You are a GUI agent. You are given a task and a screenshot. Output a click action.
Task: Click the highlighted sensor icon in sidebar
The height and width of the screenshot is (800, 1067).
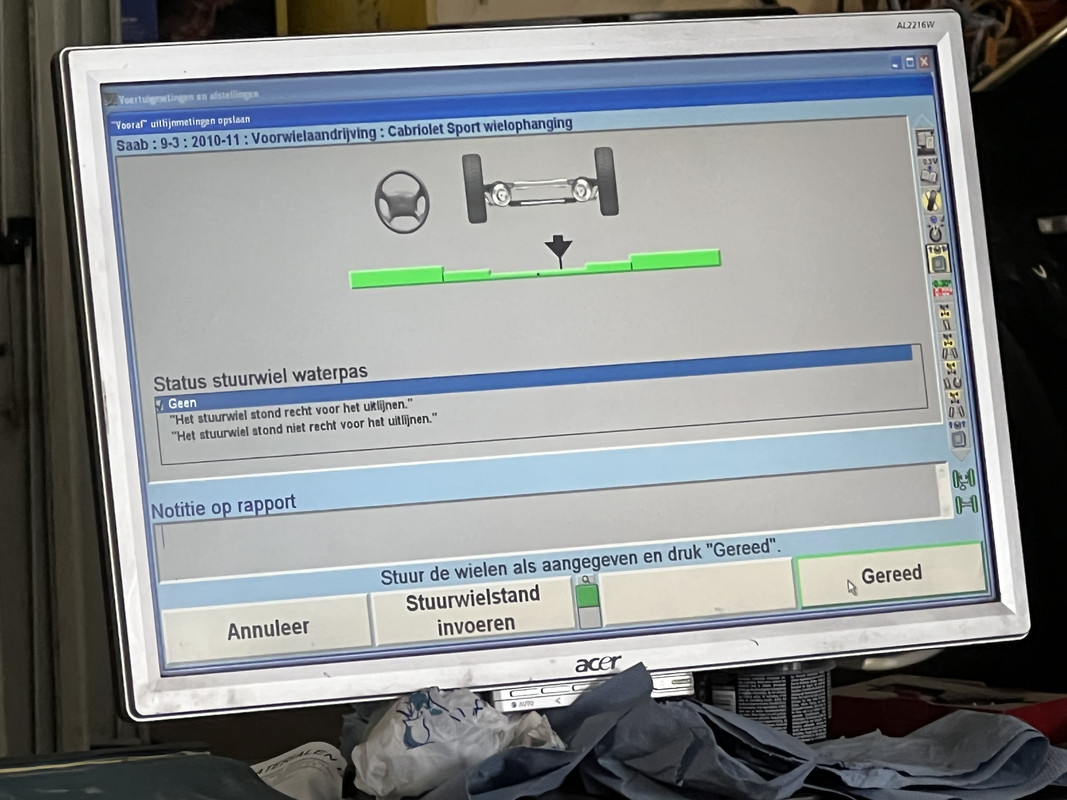coord(939,259)
